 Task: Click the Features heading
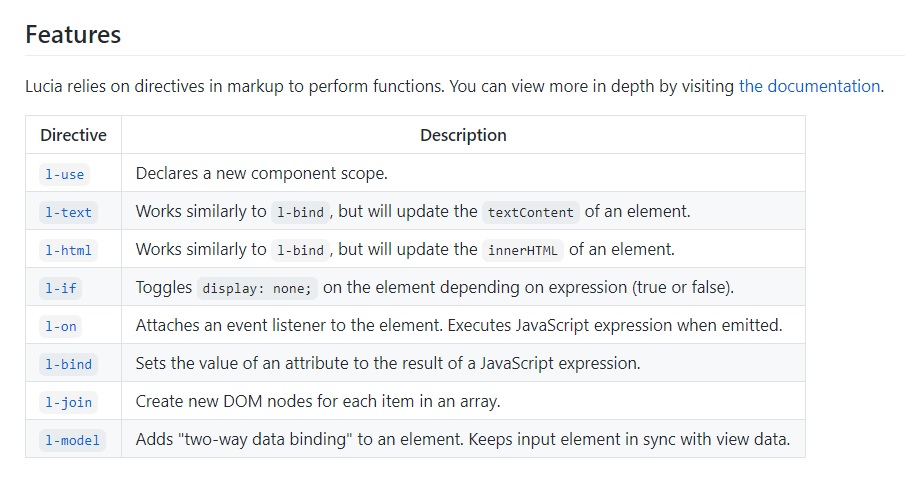pos(73,35)
